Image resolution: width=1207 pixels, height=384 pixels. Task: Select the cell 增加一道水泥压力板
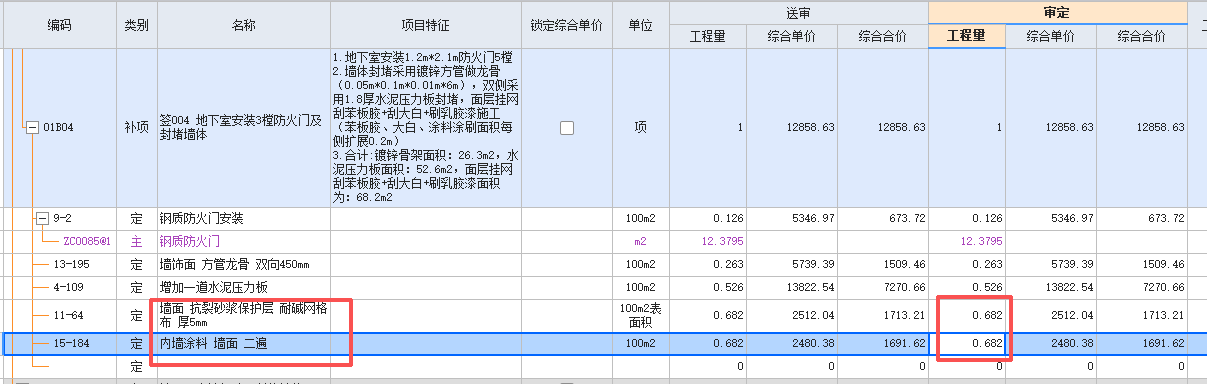coord(243,287)
